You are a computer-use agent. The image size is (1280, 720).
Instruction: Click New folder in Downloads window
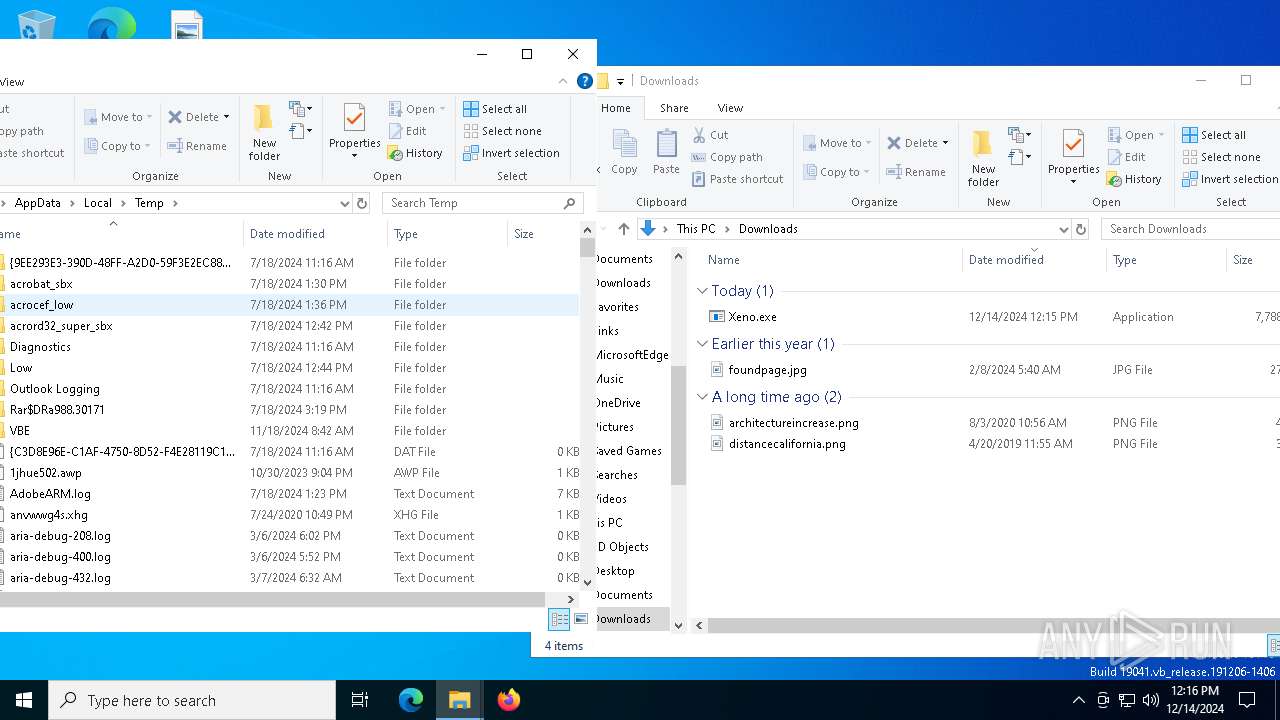983,158
